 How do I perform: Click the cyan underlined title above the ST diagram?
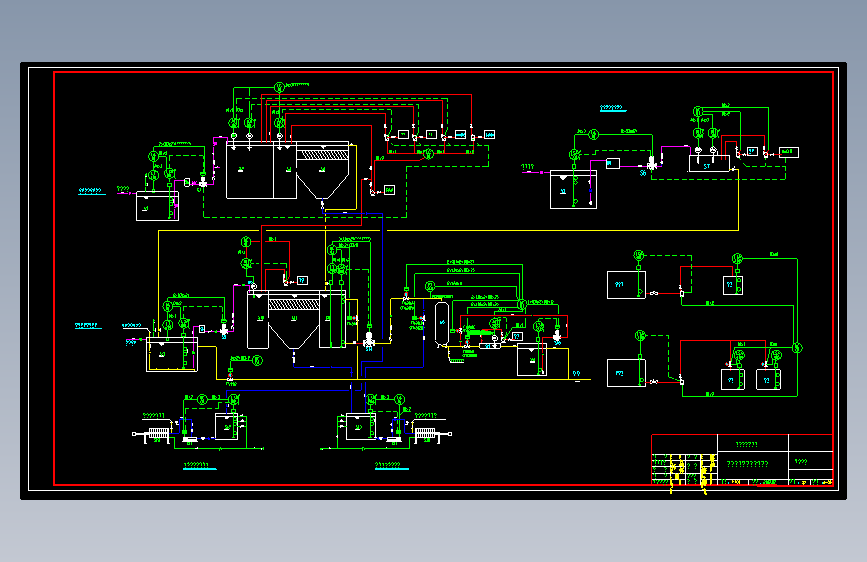(x=613, y=108)
